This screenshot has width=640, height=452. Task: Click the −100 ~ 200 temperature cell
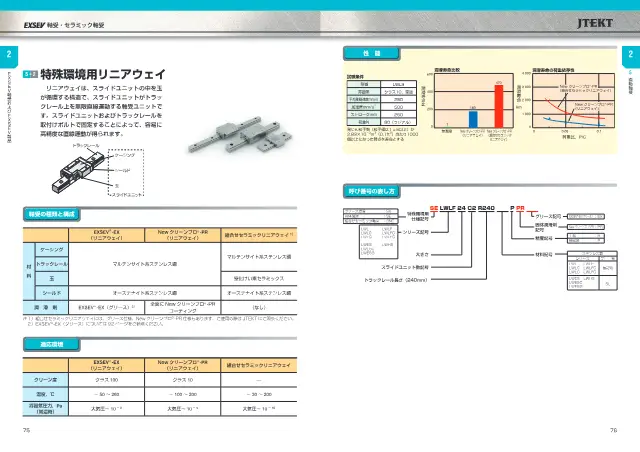[182, 394]
